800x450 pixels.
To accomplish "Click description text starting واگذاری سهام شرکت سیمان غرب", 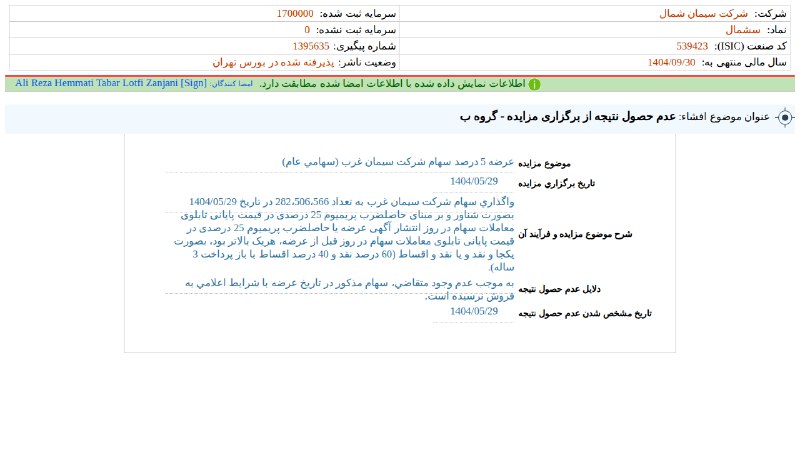I will coord(344,234).
